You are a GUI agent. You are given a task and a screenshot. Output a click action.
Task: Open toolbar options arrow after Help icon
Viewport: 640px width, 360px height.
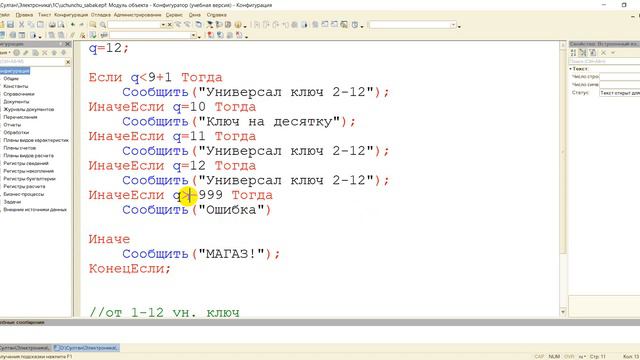pos(245,27)
